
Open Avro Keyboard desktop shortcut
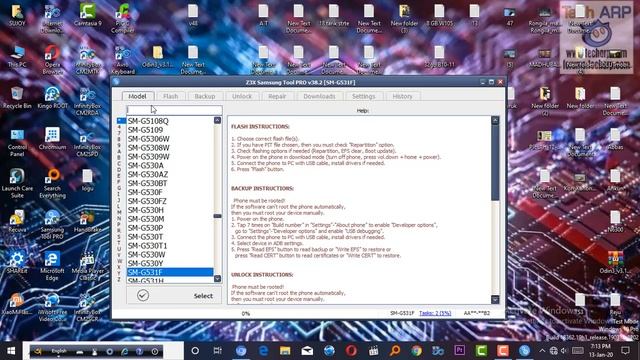click(122, 60)
